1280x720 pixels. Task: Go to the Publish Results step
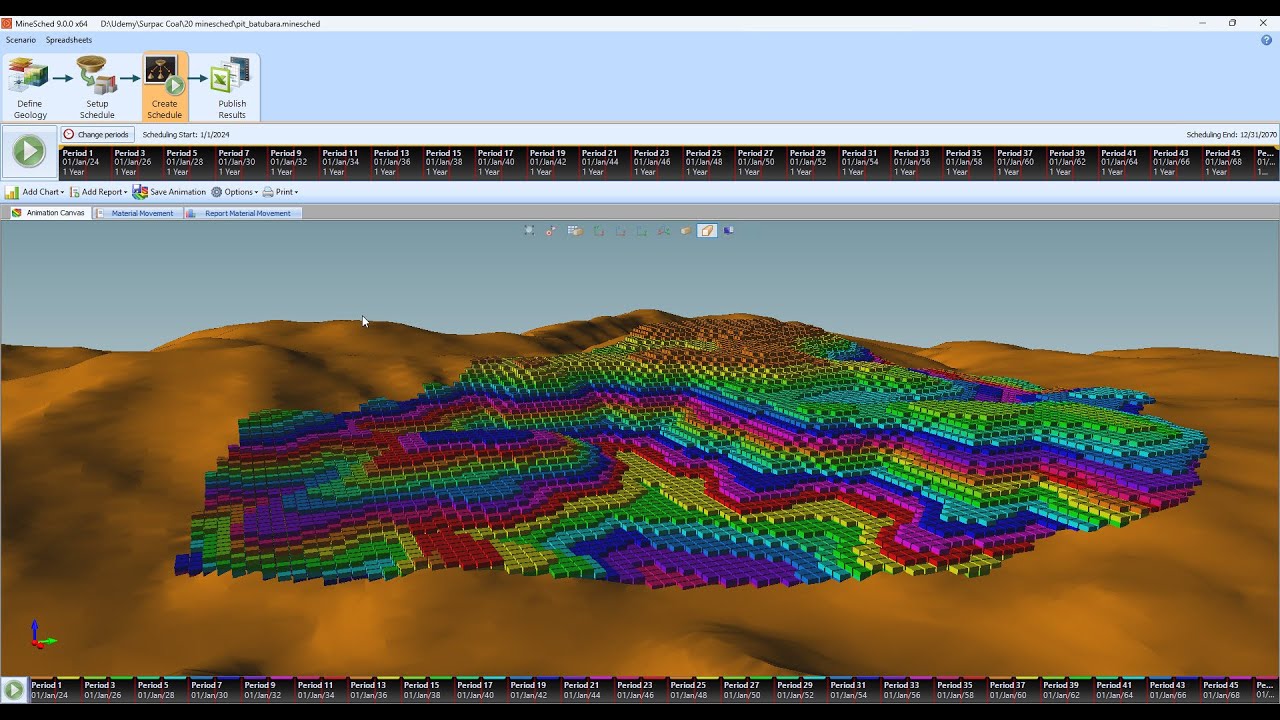tap(232, 88)
